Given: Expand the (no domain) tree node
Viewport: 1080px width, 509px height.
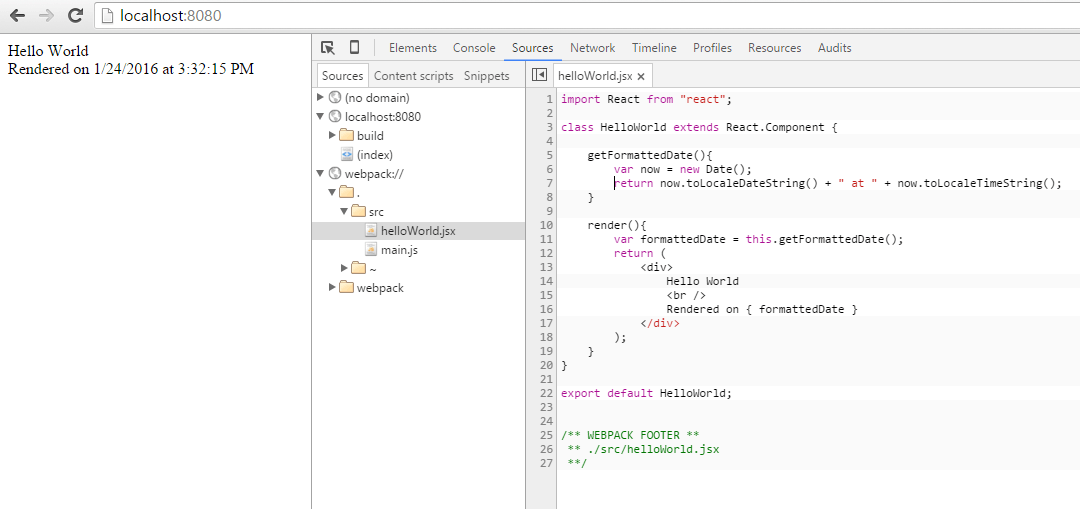Looking at the screenshot, I should [x=320, y=98].
